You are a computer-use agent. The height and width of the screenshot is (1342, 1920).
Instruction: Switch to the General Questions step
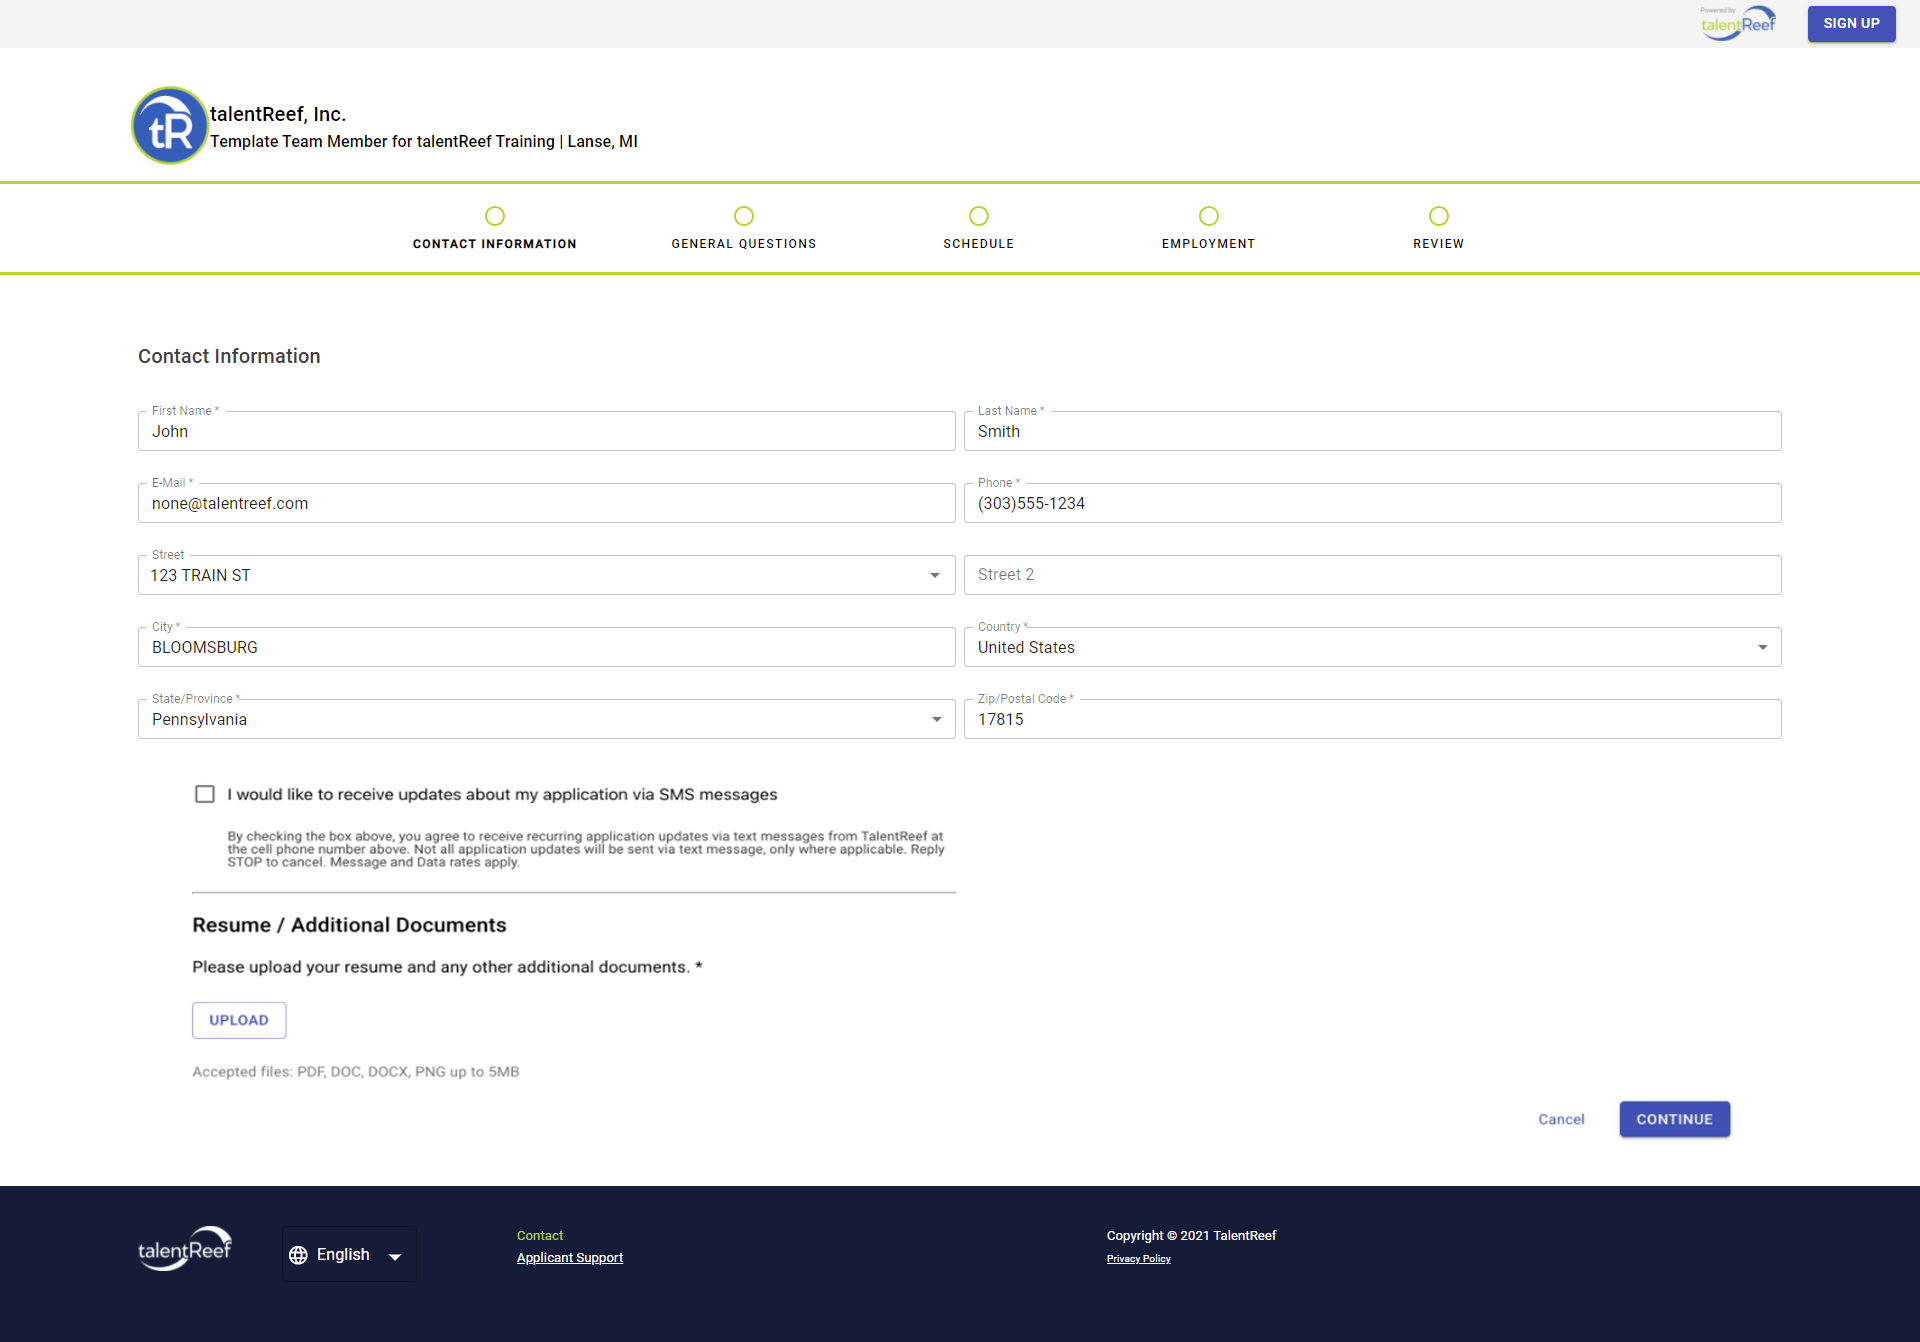tap(743, 216)
